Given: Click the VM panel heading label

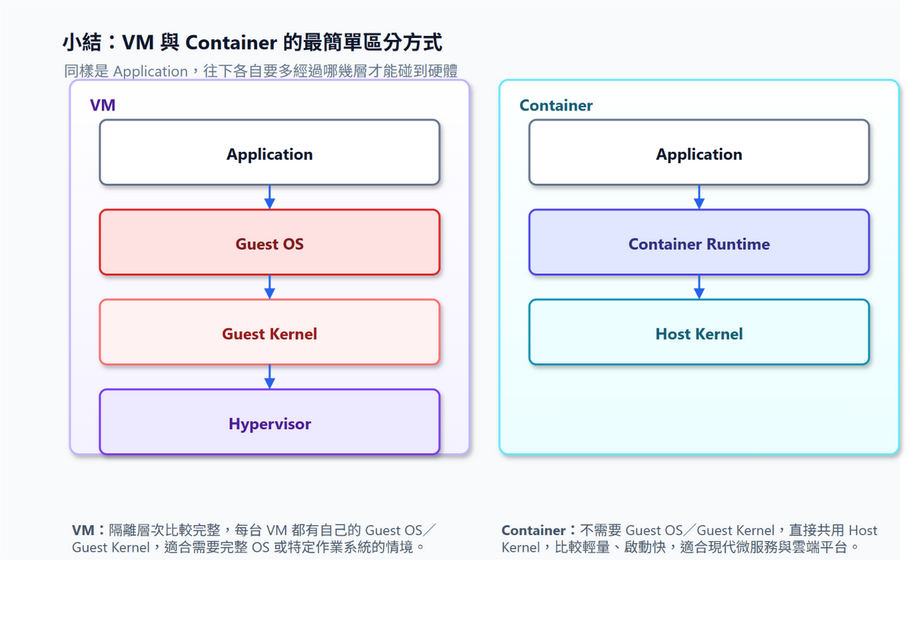Looking at the screenshot, I should click(x=103, y=105).
